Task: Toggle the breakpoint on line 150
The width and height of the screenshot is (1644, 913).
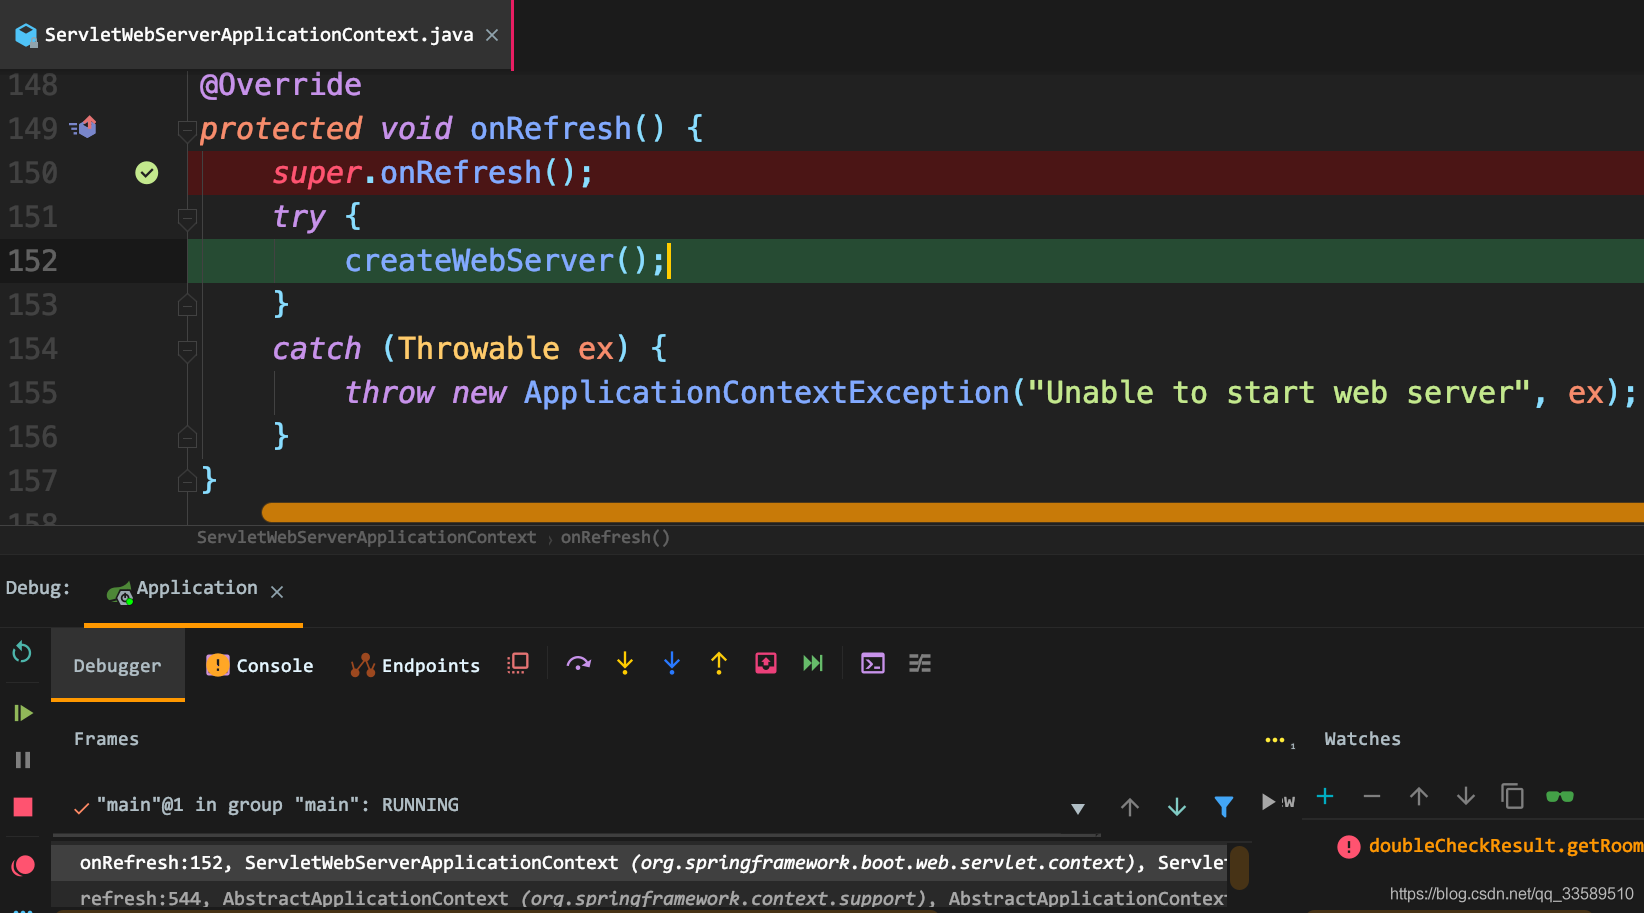Action: (147, 173)
